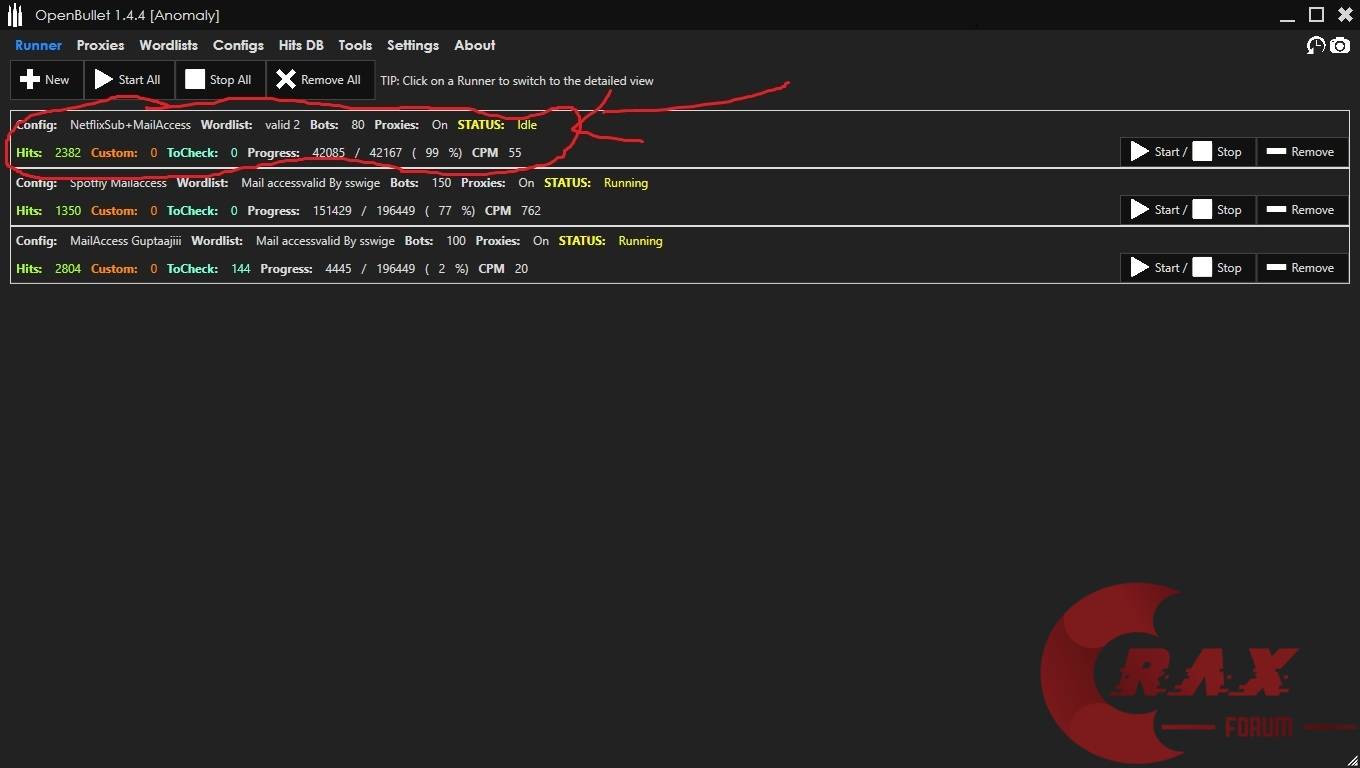The height and width of the screenshot is (768, 1360).
Task: Click Start / Stop for the Spotify Mailaccess runner
Action: [x=1187, y=210]
